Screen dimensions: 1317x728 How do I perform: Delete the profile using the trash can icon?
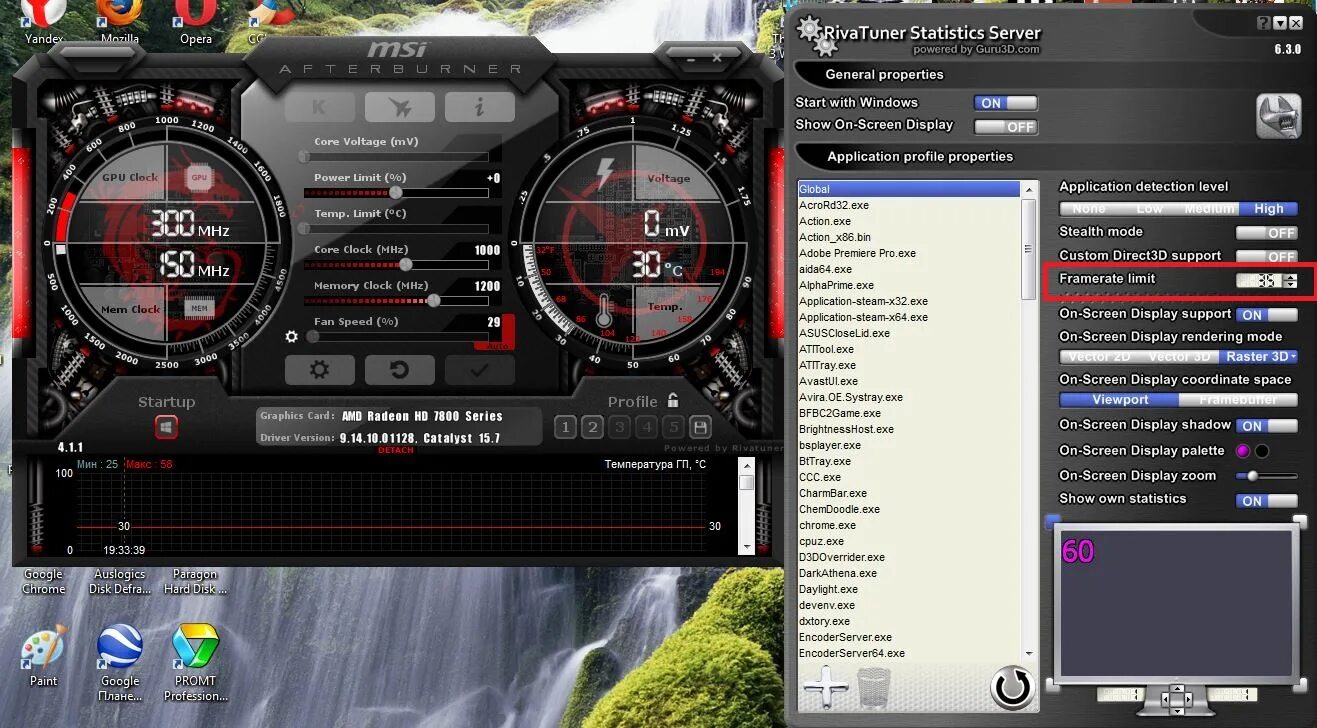click(873, 688)
